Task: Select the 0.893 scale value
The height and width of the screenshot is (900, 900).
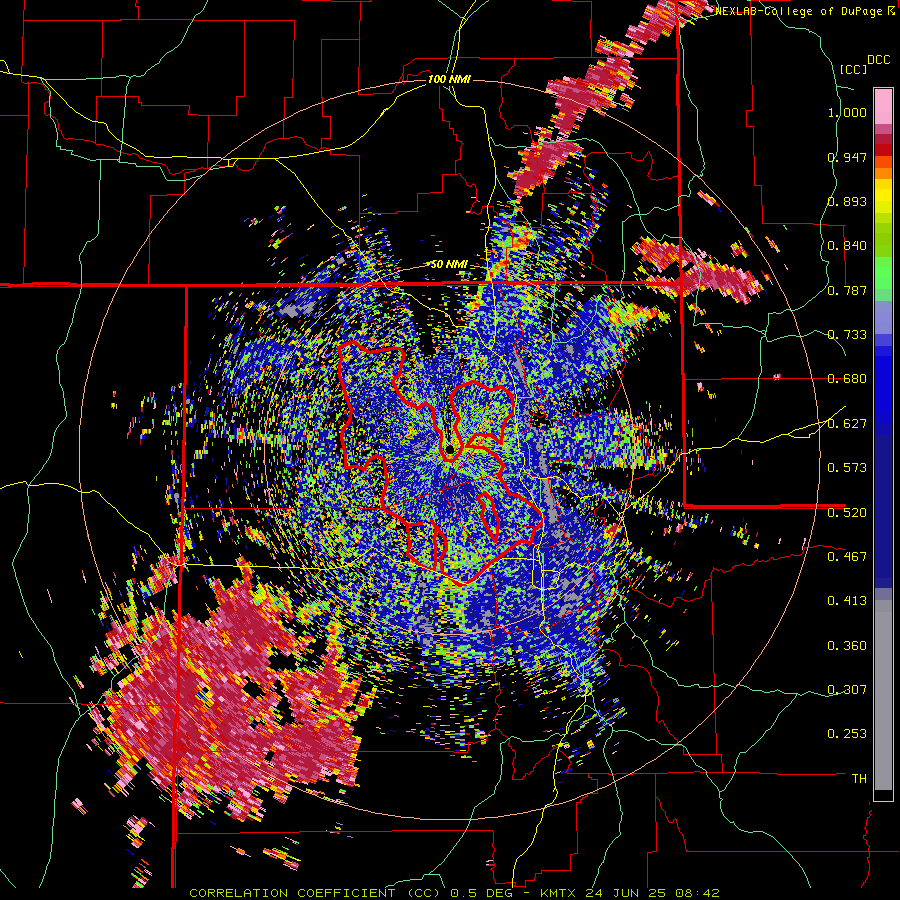Action: 847,201
